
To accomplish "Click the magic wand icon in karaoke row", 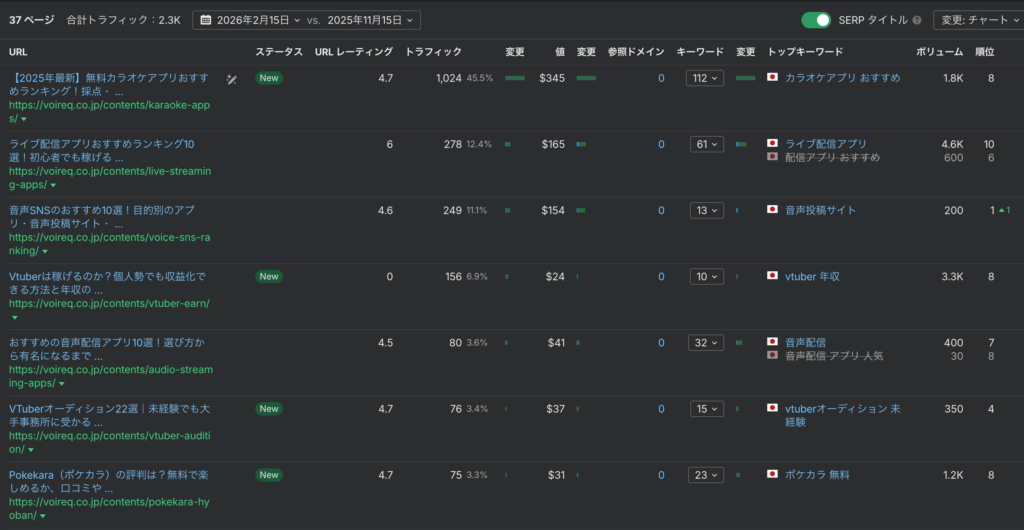I will pyautogui.click(x=231, y=78).
